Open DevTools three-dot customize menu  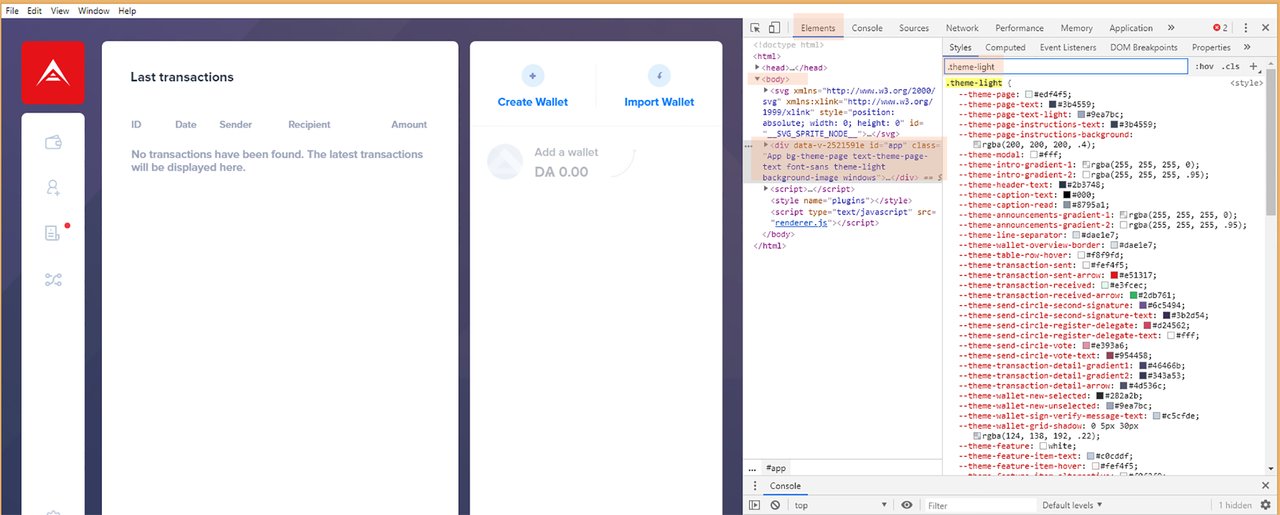pos(1246,28)
